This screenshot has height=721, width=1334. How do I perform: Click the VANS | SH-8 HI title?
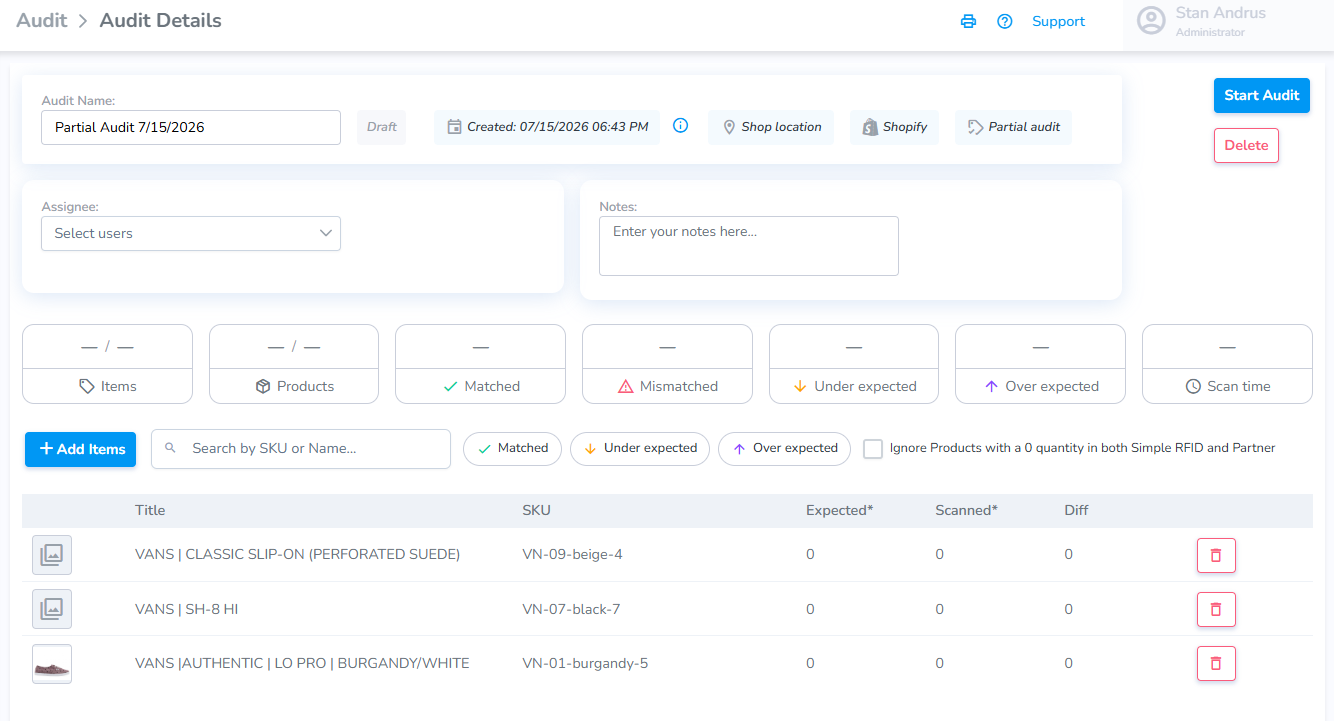[x=186, y=609]
